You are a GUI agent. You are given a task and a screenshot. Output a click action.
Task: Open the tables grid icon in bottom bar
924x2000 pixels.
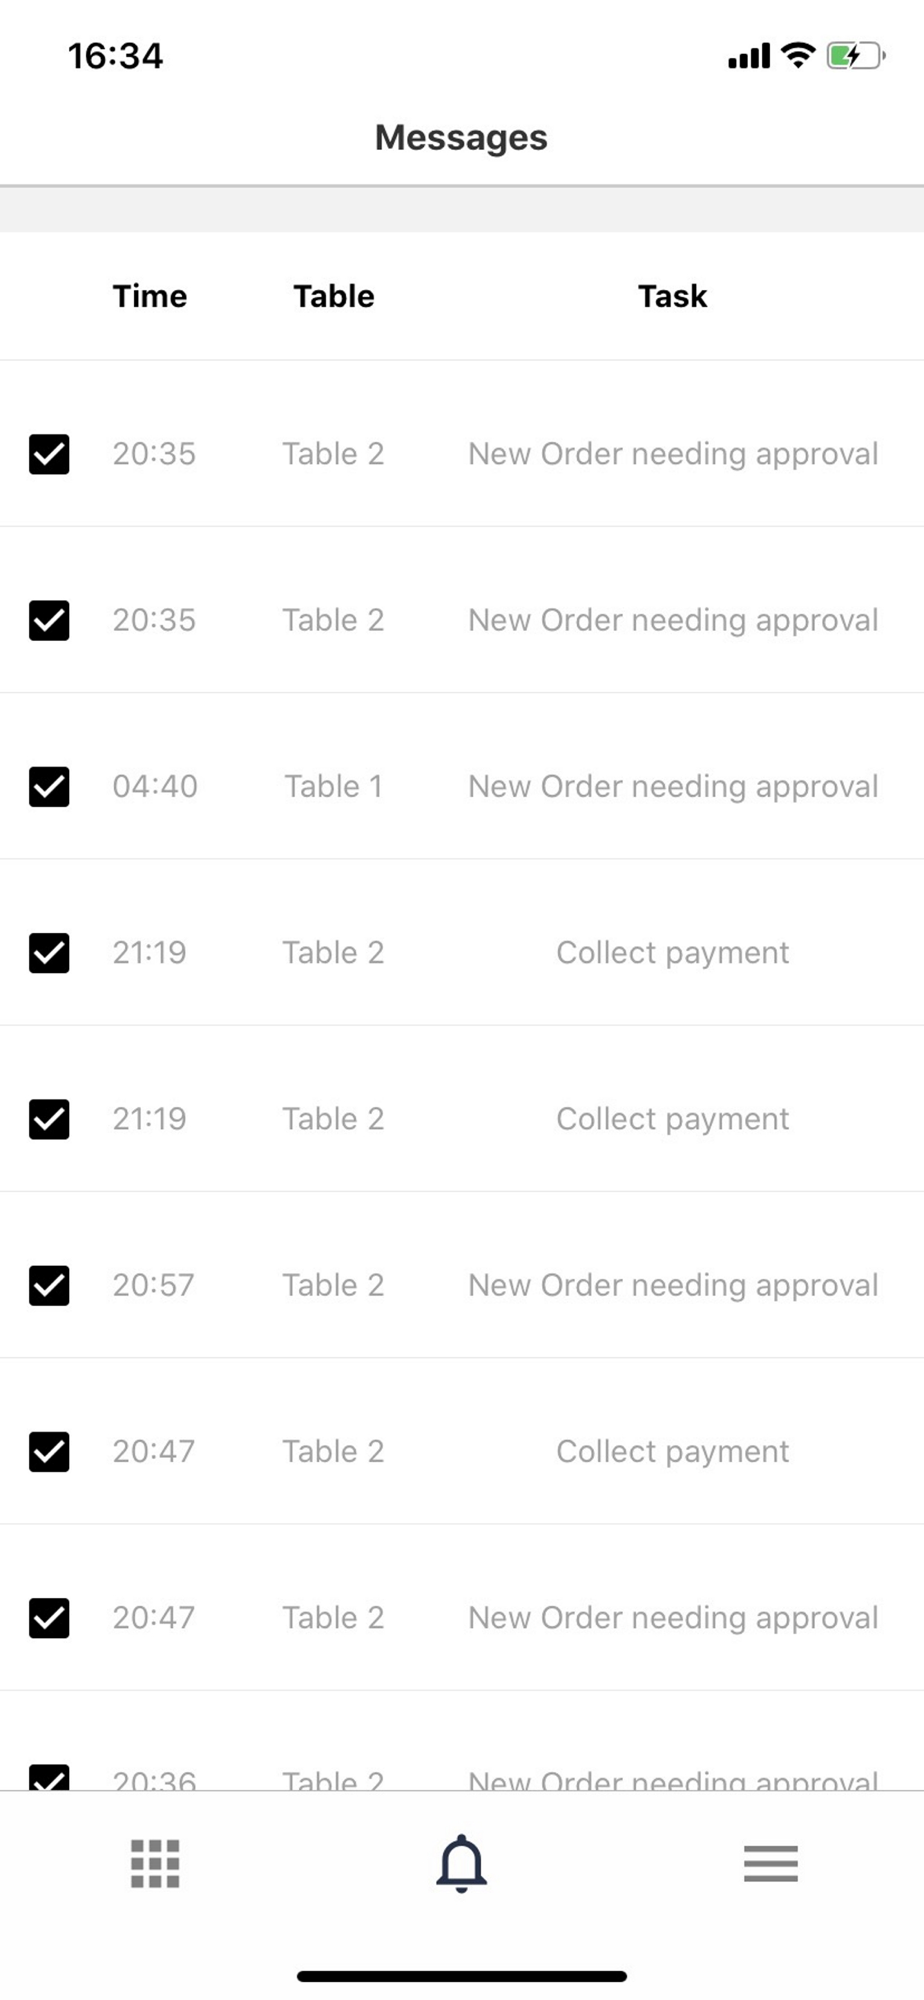point(155,1864)
